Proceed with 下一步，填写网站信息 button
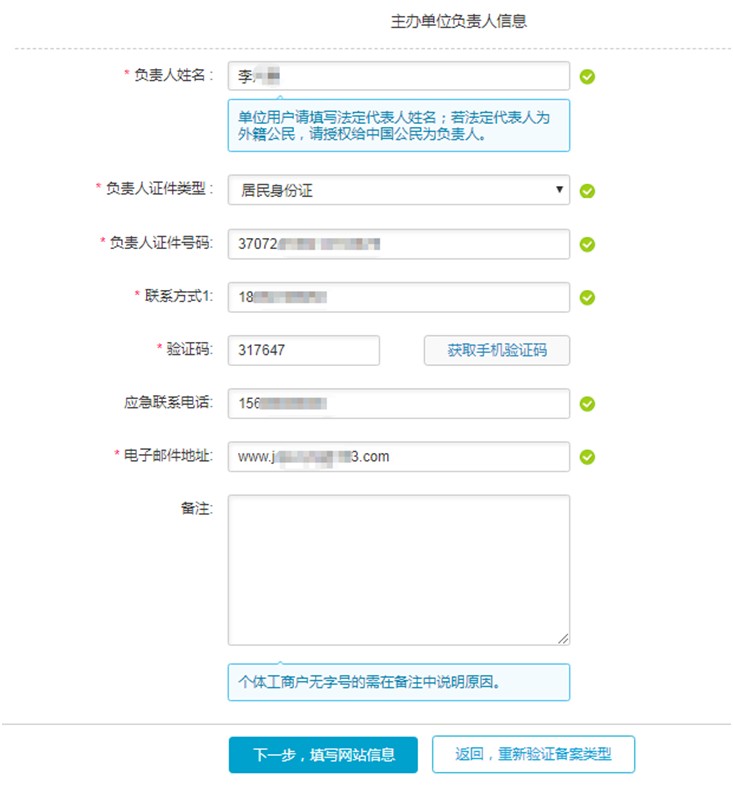This screenshot has width=733, height=793. tap(323, 755)
